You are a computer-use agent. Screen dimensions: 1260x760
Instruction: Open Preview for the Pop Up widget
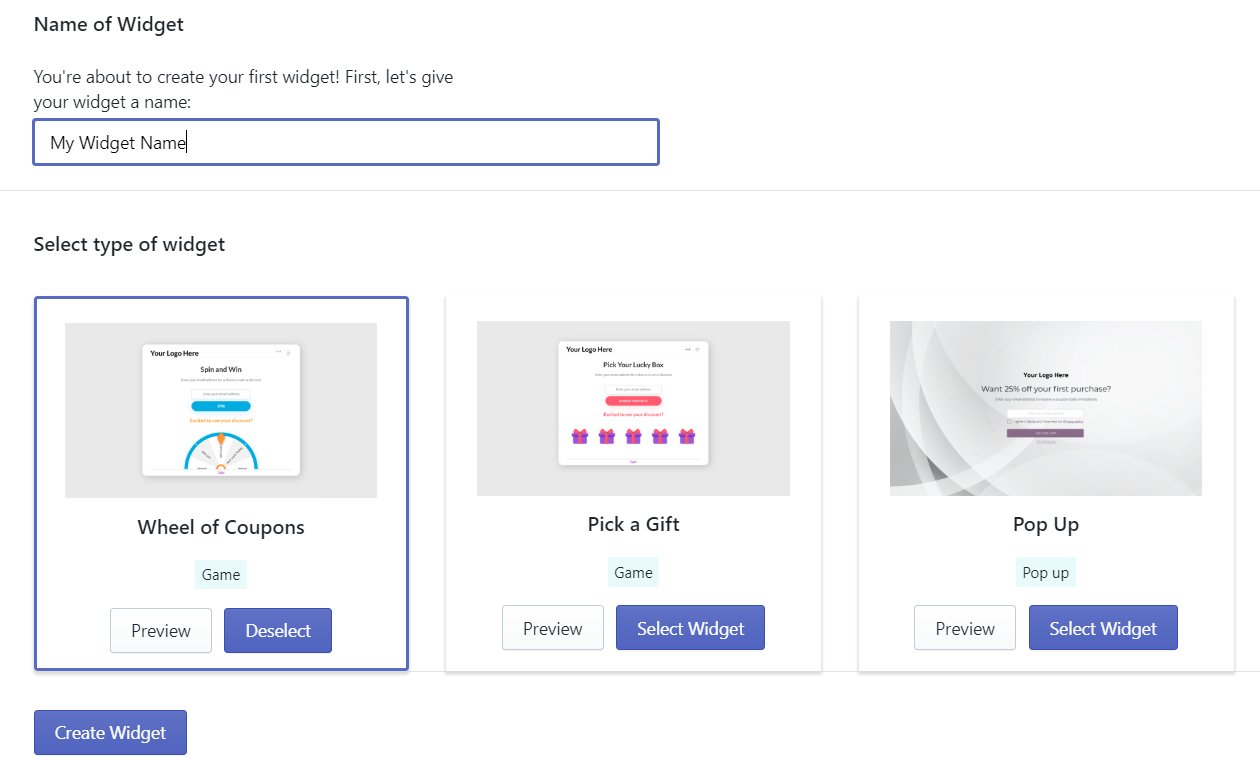click(x=965, y=628)
